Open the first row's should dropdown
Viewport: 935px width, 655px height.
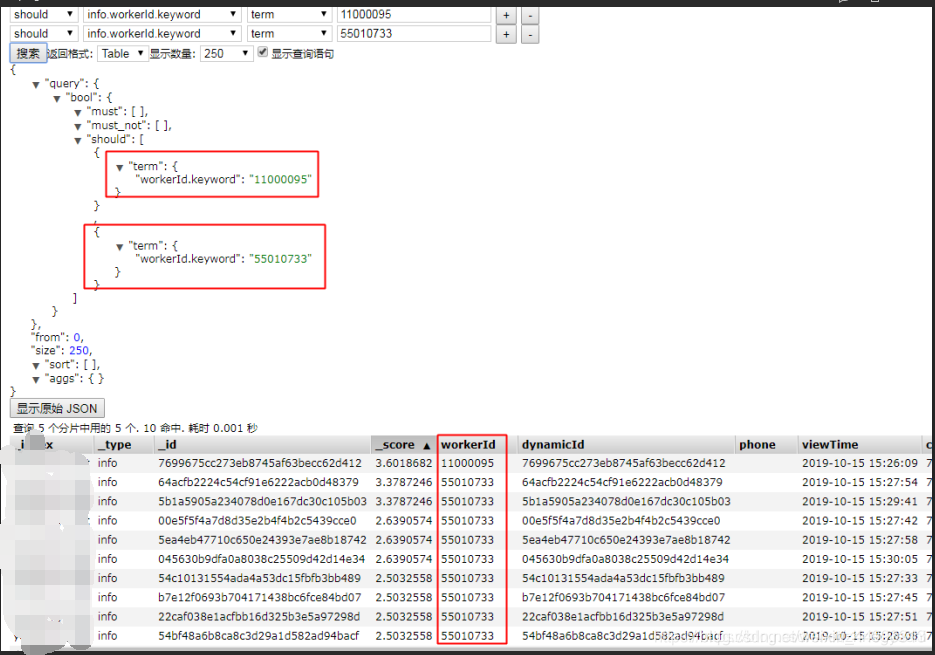(x=44, y=14)
